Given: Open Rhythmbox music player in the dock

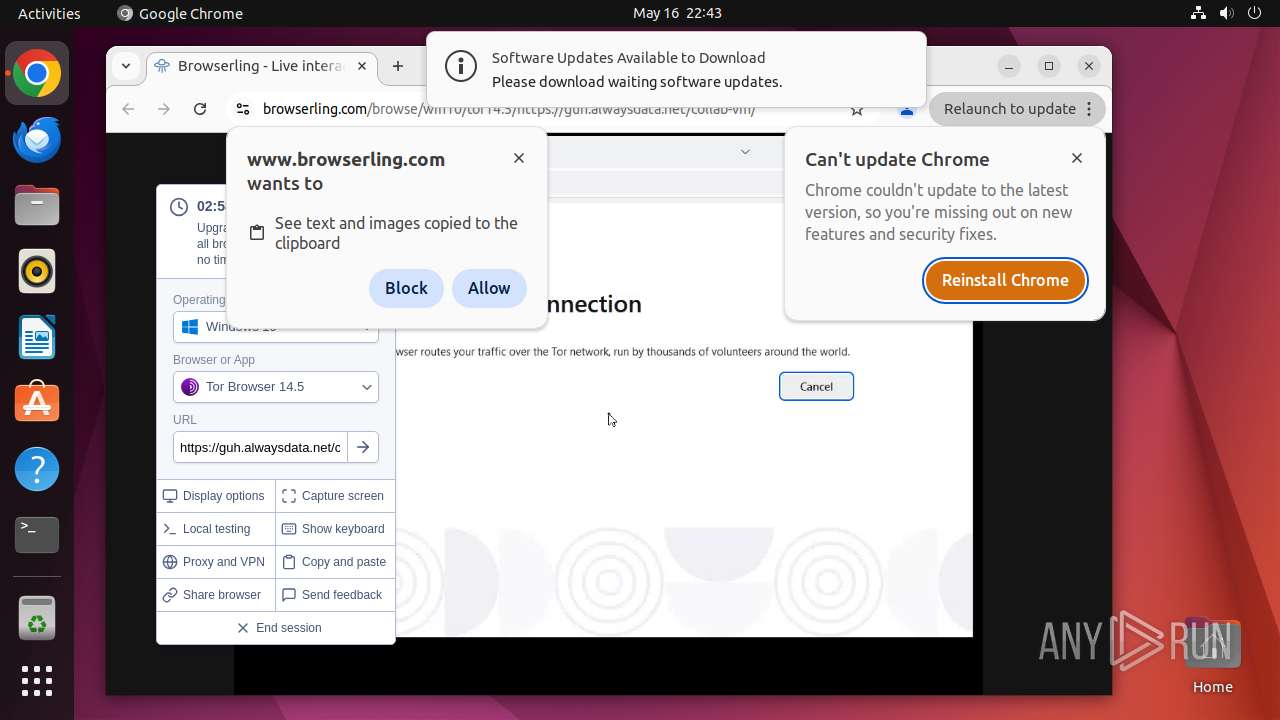Looking at the screenshot, I should click(x=37, y=271).
